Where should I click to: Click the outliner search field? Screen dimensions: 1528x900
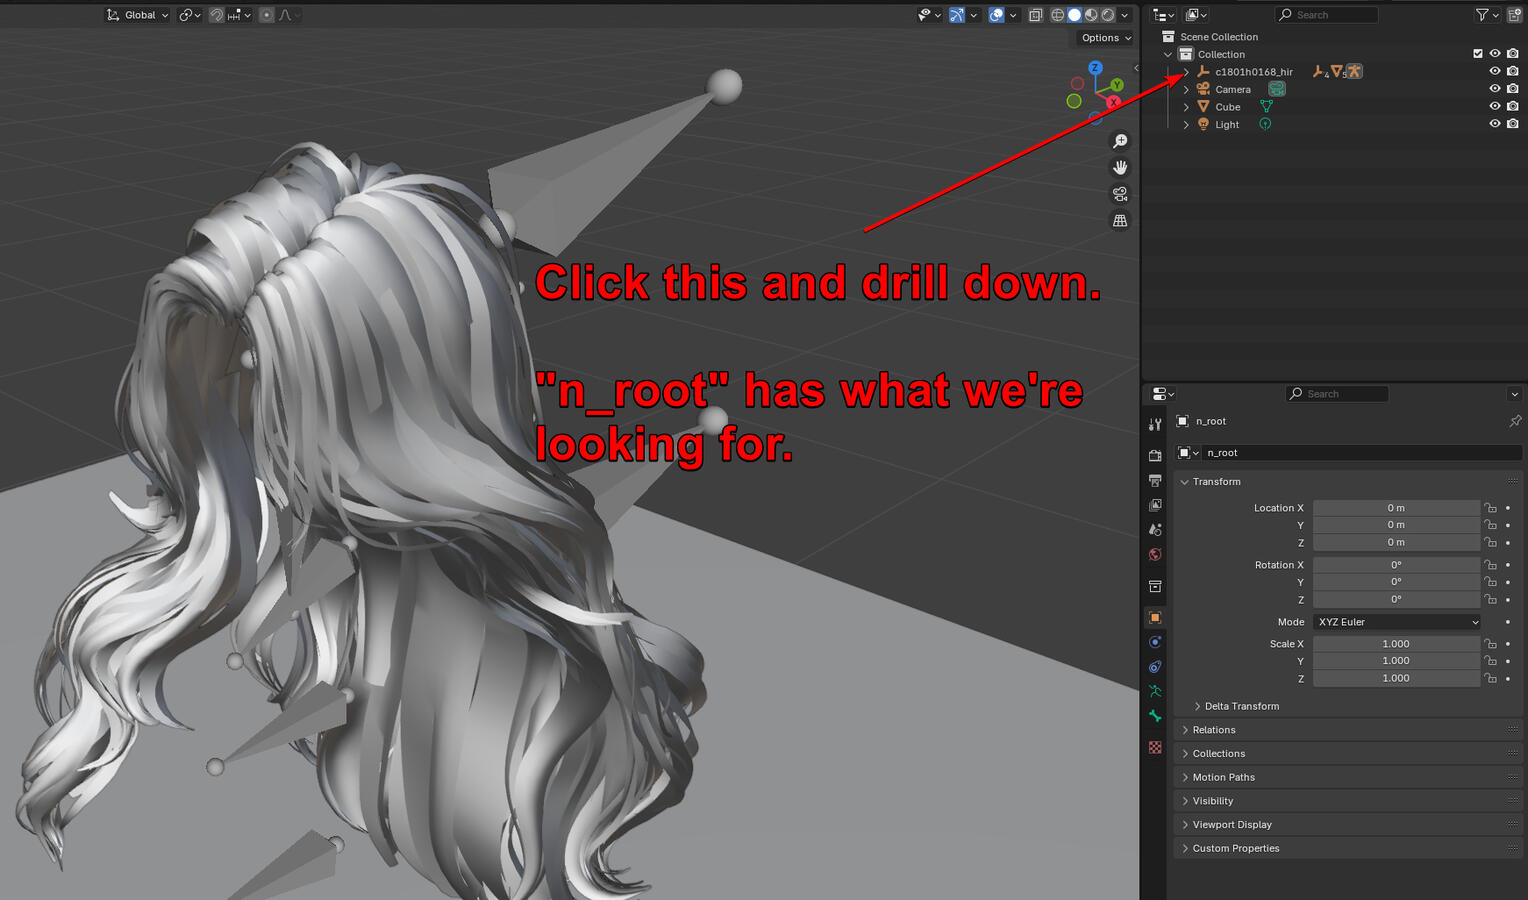coord(1328,15)
